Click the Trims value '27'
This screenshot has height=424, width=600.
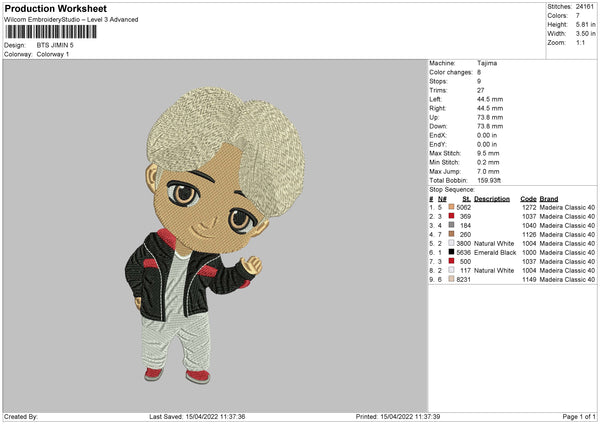coord(481,90)
